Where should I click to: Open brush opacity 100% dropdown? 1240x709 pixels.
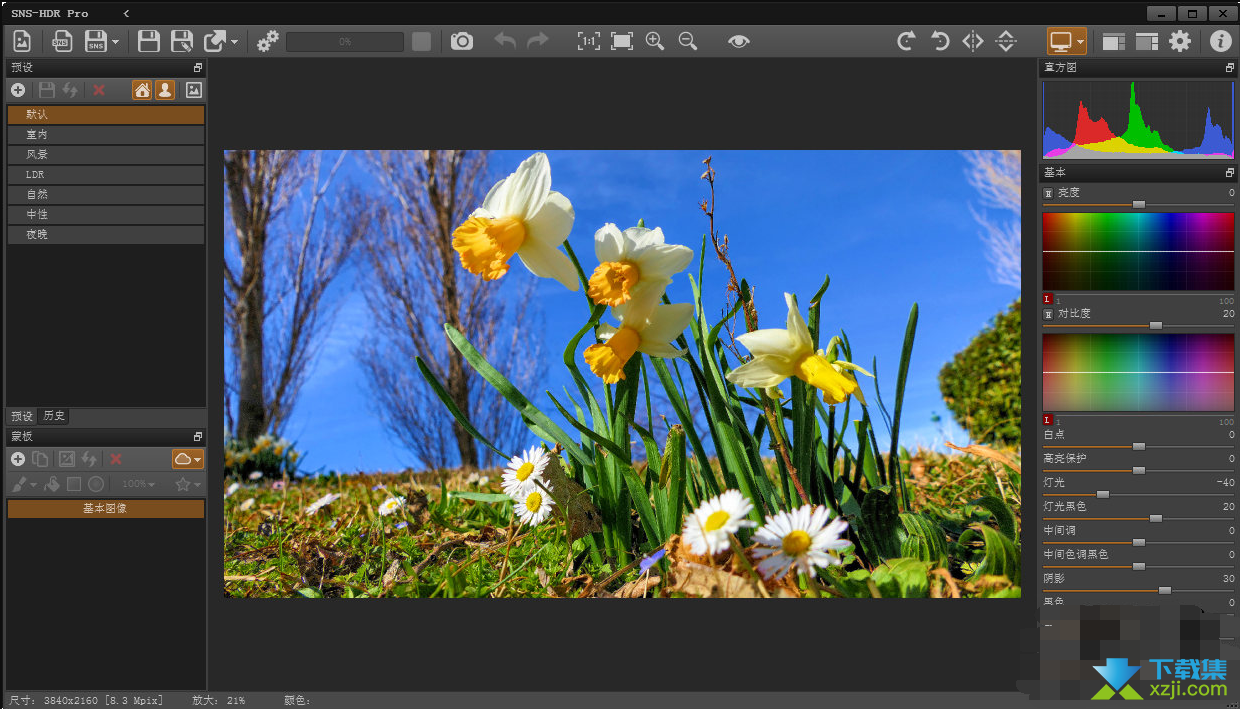point(139,484)
